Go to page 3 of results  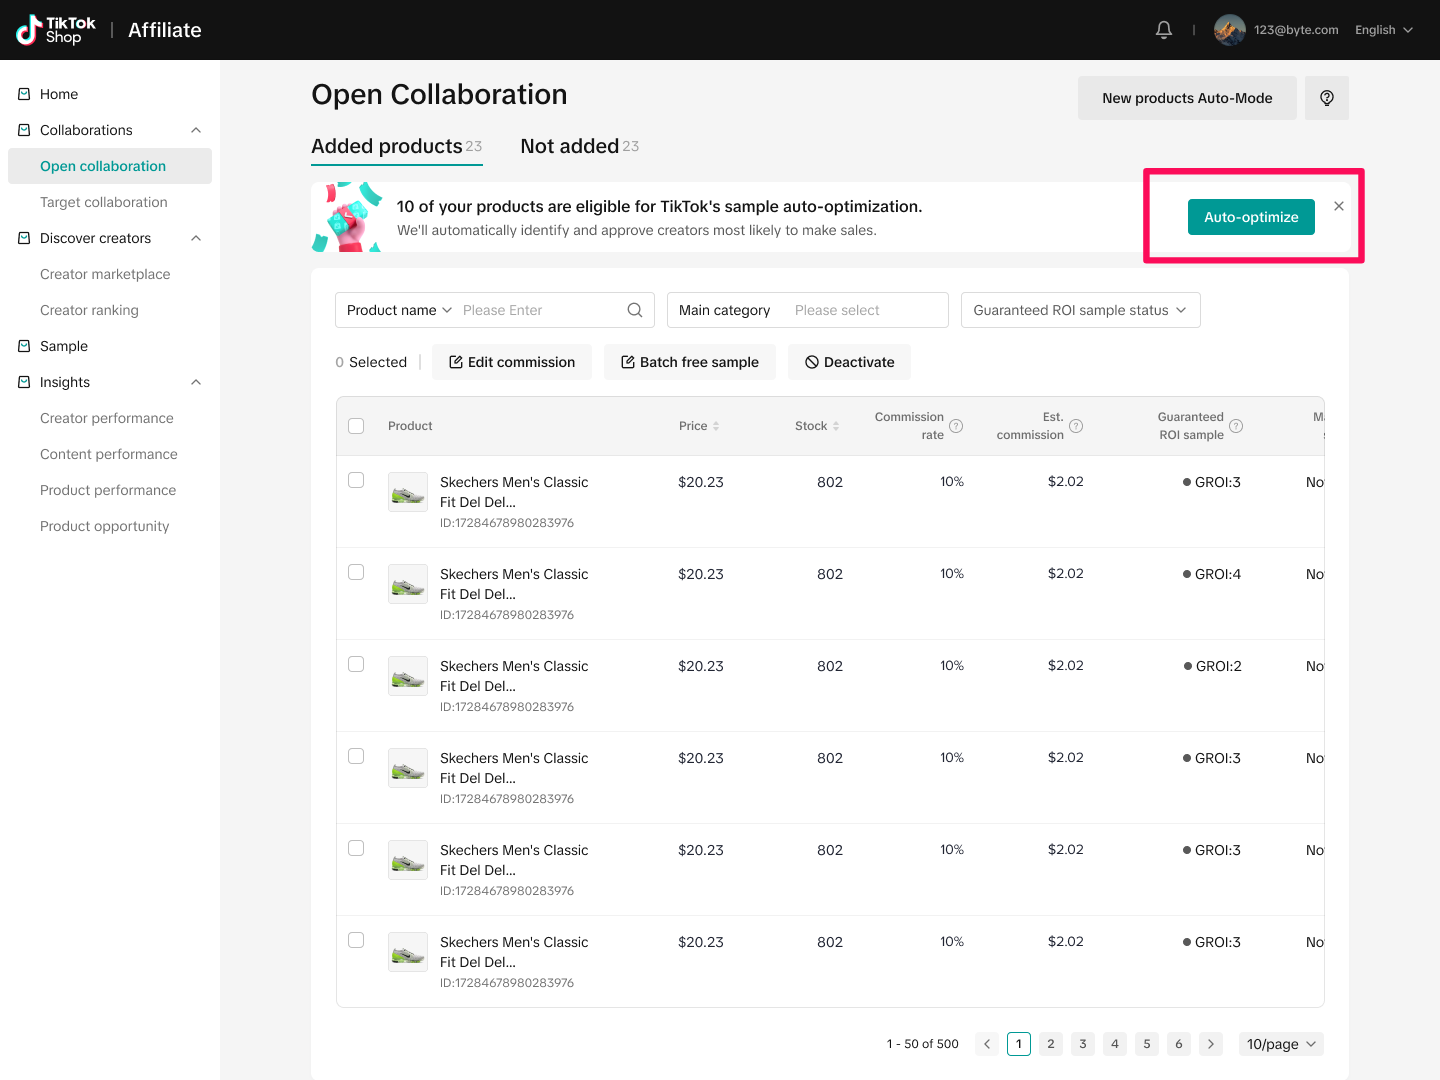(x=1082, y=1044)
